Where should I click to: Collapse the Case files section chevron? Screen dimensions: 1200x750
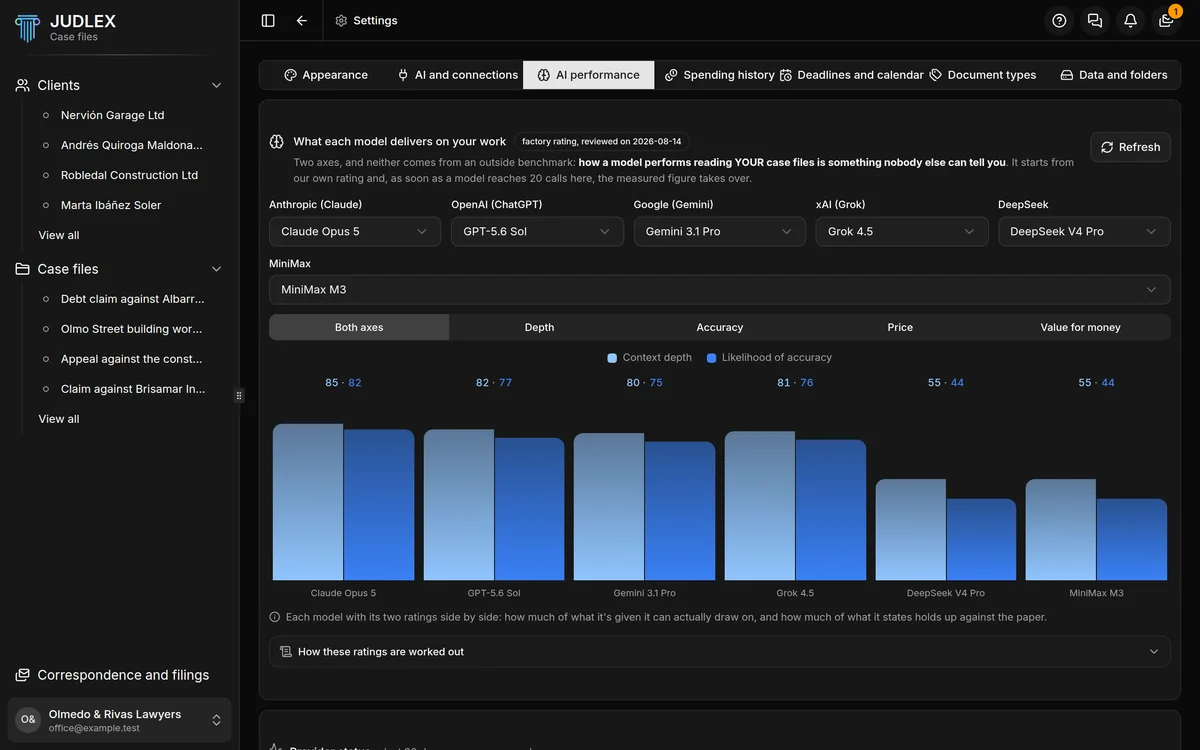tap(216, 269)
